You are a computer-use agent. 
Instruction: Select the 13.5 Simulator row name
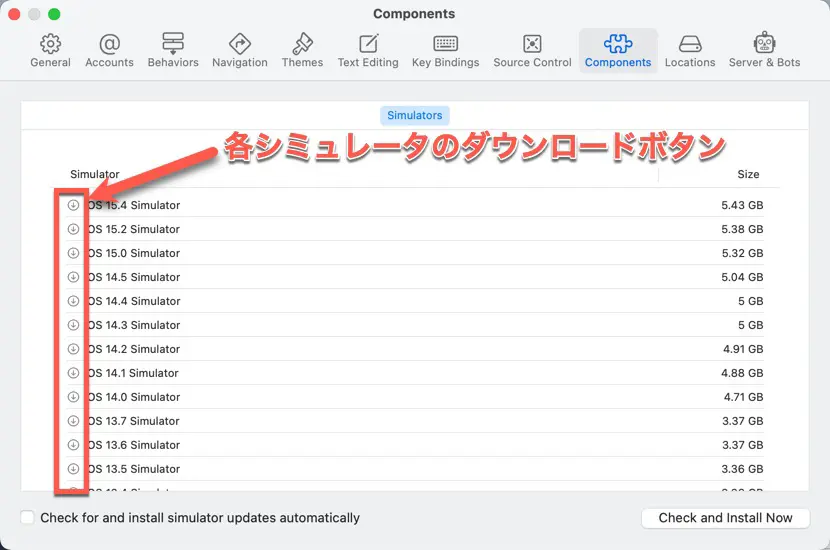click(x=134, y=468)
